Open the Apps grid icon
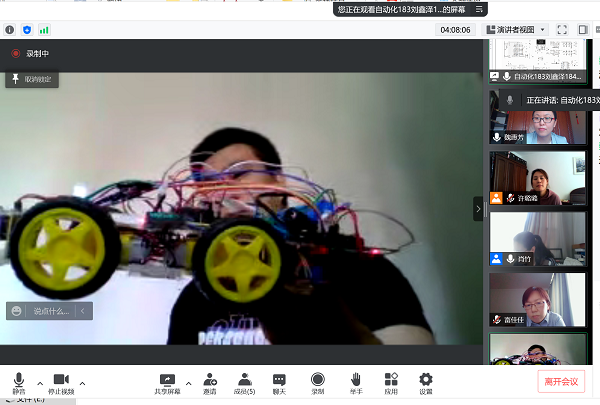The image size is (600, 405). [x=391, y=381]
